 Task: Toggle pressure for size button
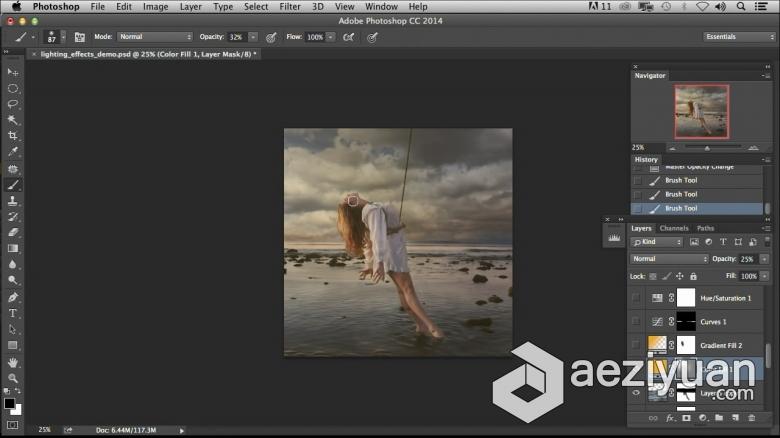click(372, 37)
